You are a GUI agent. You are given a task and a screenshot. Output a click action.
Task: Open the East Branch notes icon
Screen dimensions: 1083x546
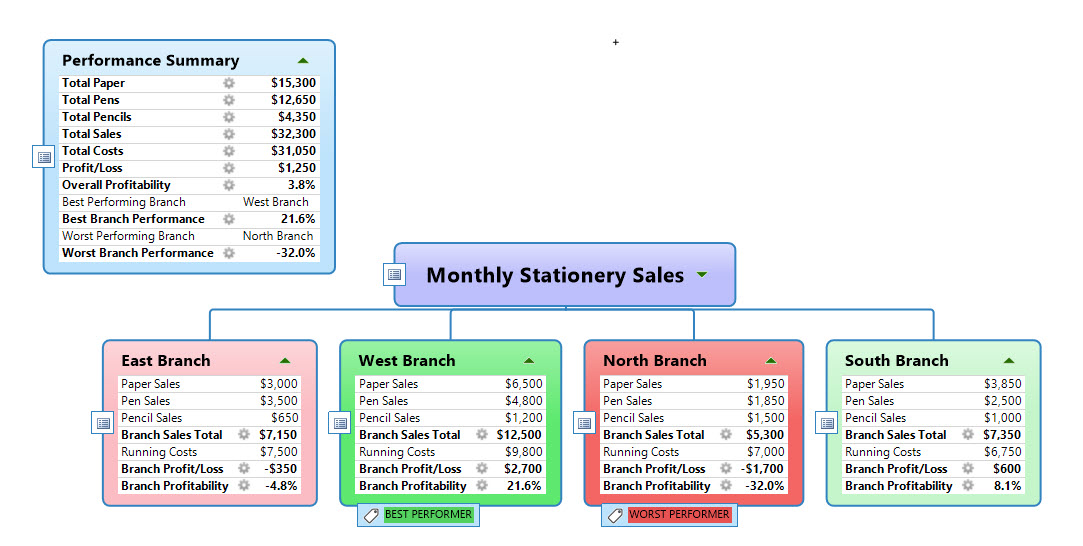point(103,423)
